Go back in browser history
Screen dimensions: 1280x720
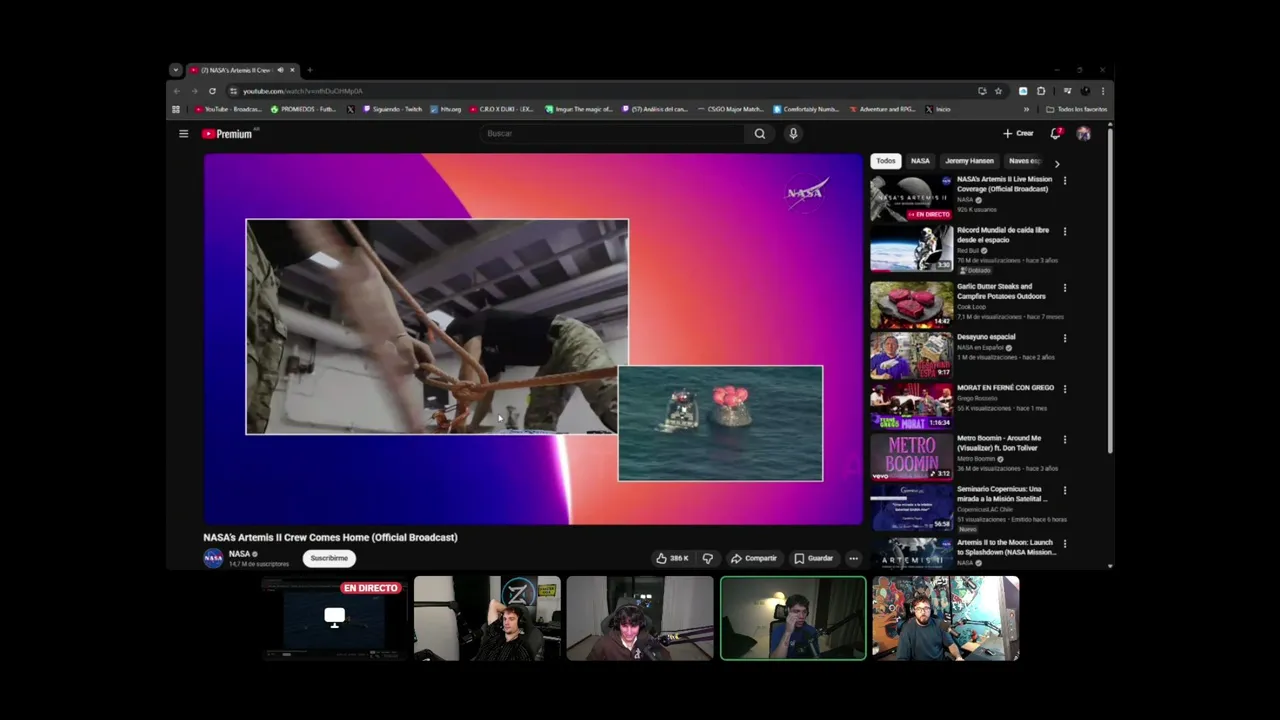(x=178, y=91)
